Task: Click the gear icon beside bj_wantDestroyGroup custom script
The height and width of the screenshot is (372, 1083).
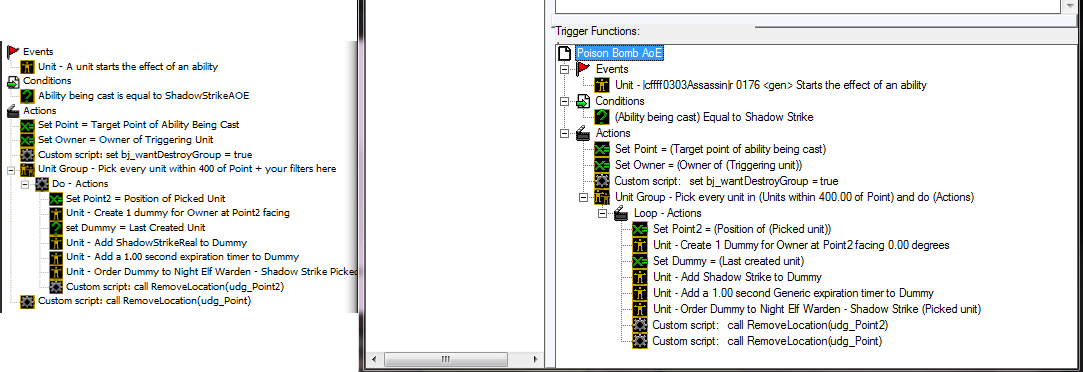Action: pos(602,181)
